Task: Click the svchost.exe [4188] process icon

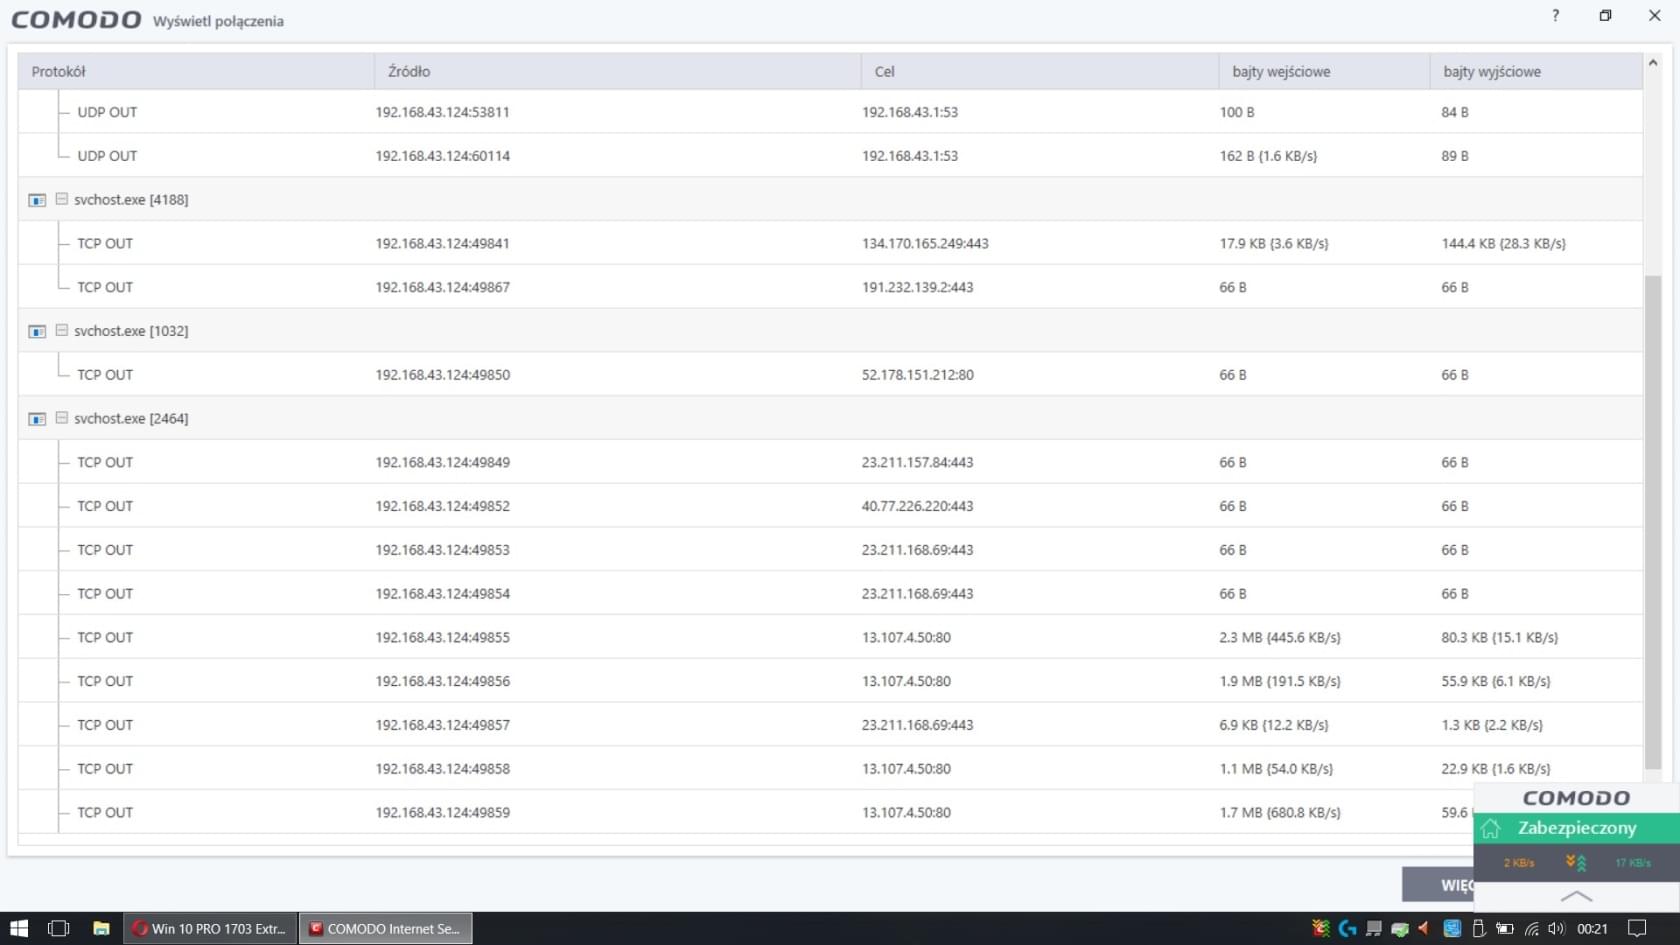Action: click(x=37, y=200)
